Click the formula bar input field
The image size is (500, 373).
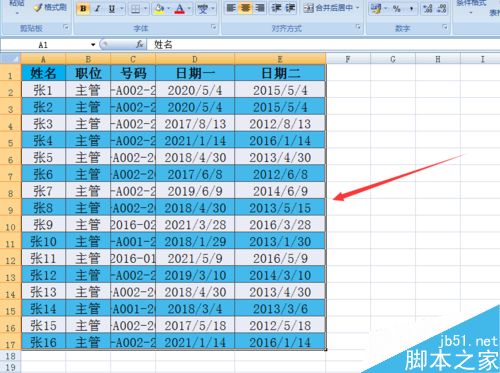pos(323,45)
